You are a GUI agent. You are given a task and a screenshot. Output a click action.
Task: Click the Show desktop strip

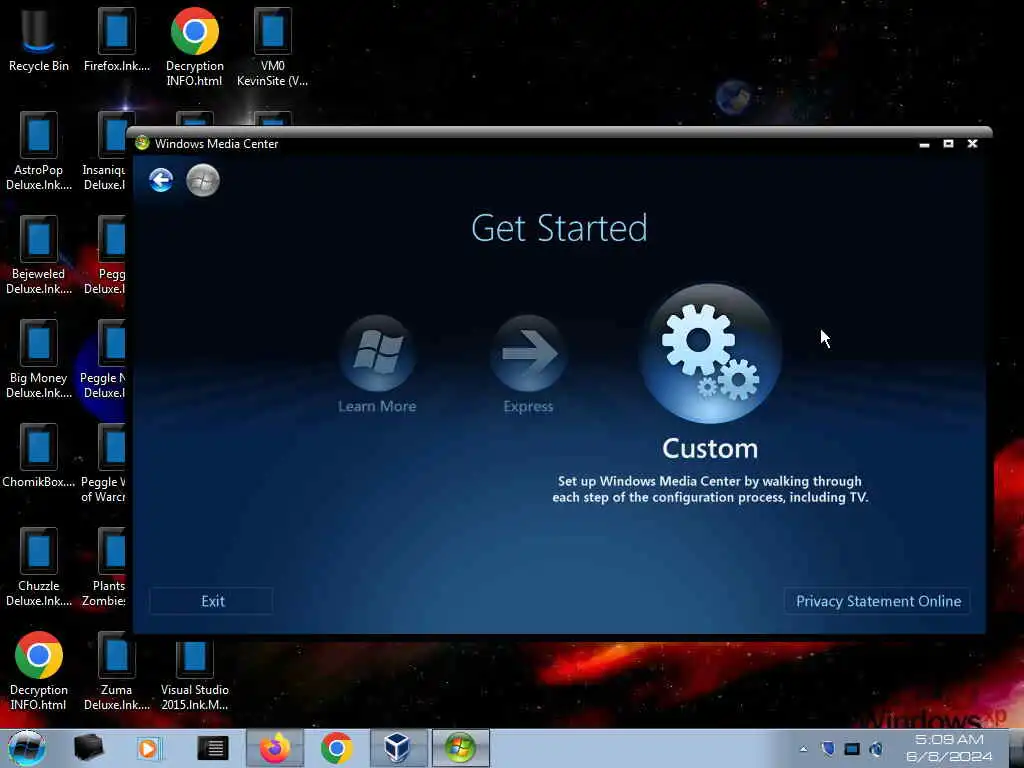(1016, 748)
